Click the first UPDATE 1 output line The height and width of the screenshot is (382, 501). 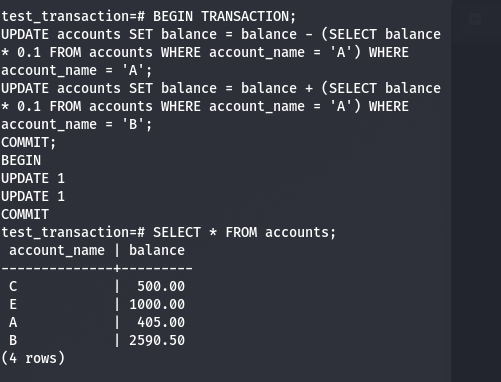(x=33, y=178)
